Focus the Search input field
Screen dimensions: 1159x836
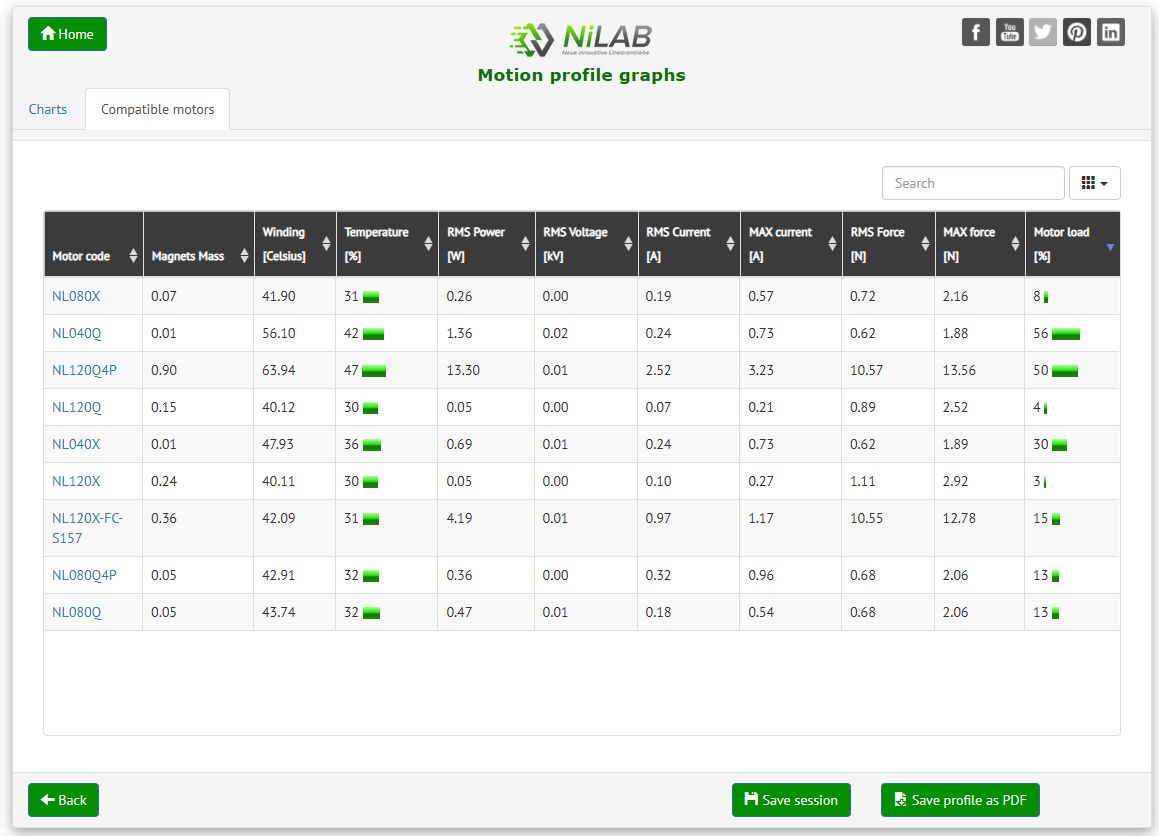click(972, 183)
